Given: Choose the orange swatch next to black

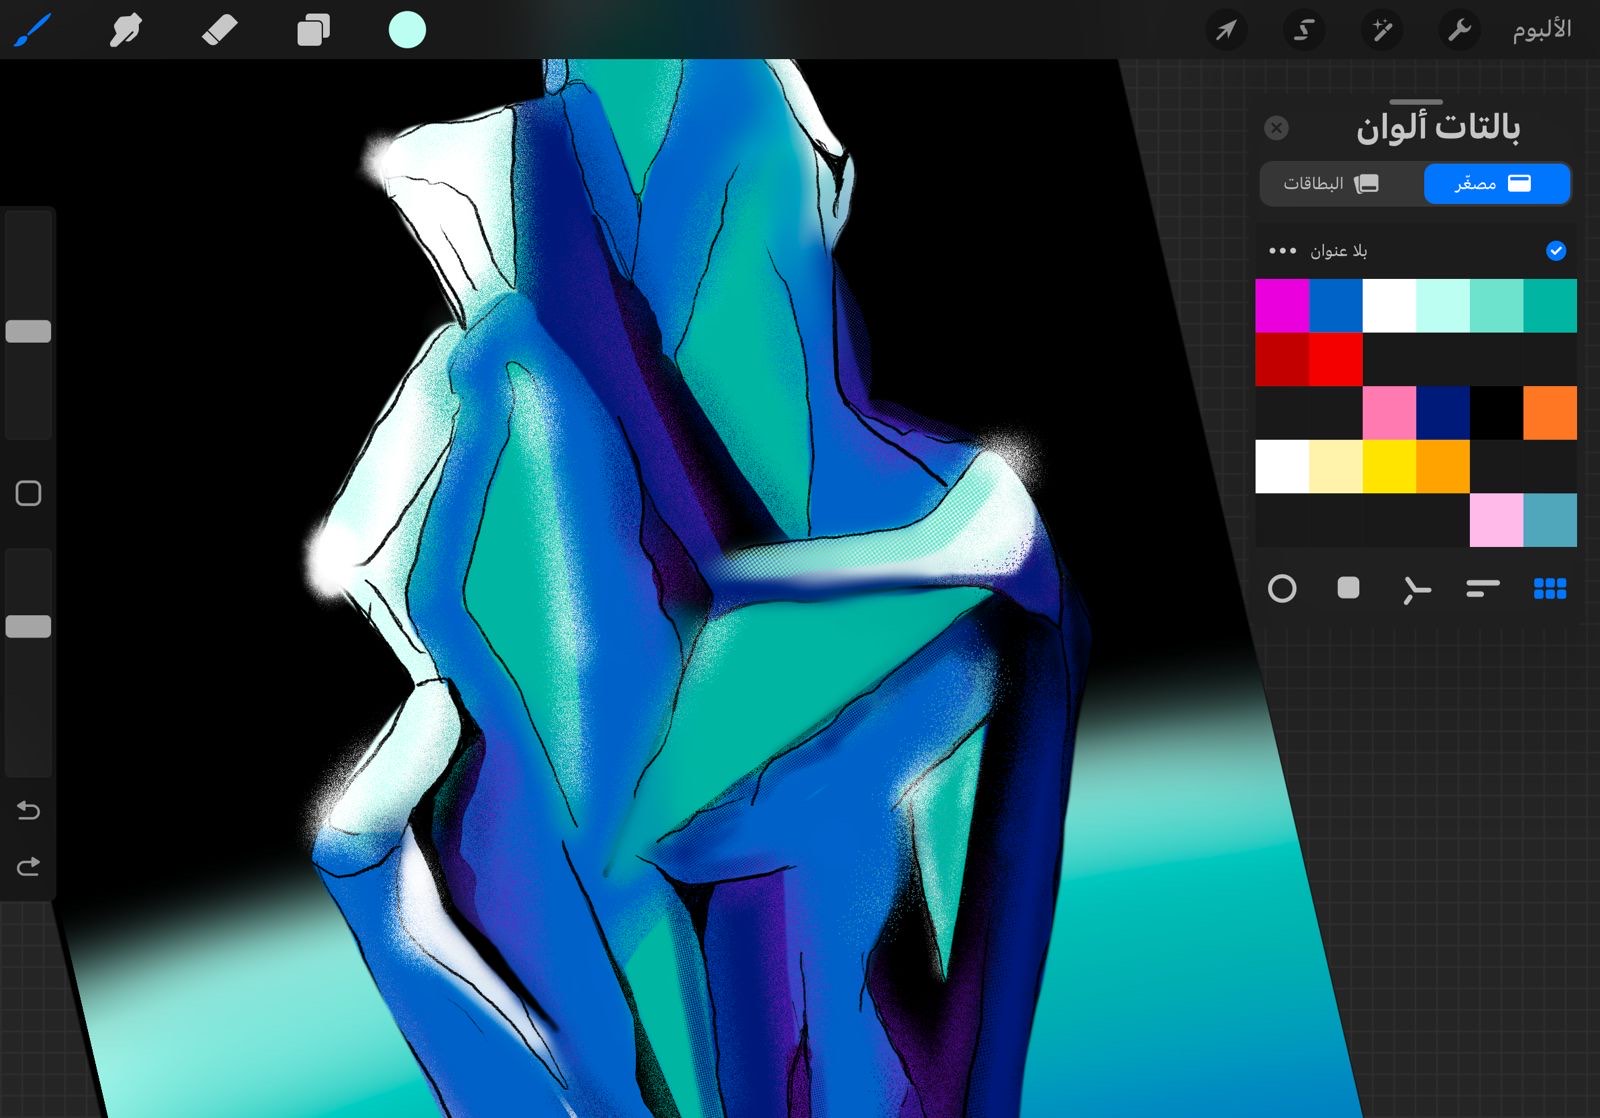Looking at the screenshot, I should (1550, 413).
